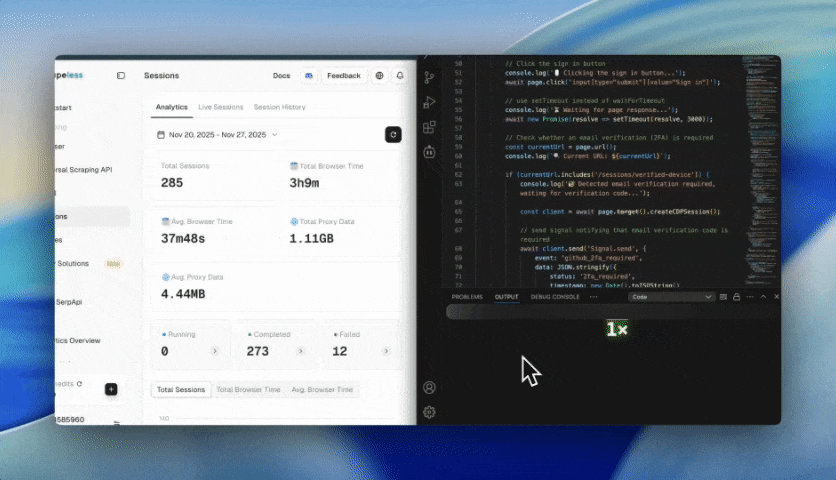
Task: Open the Discord community icon
Action: point(309,76)
